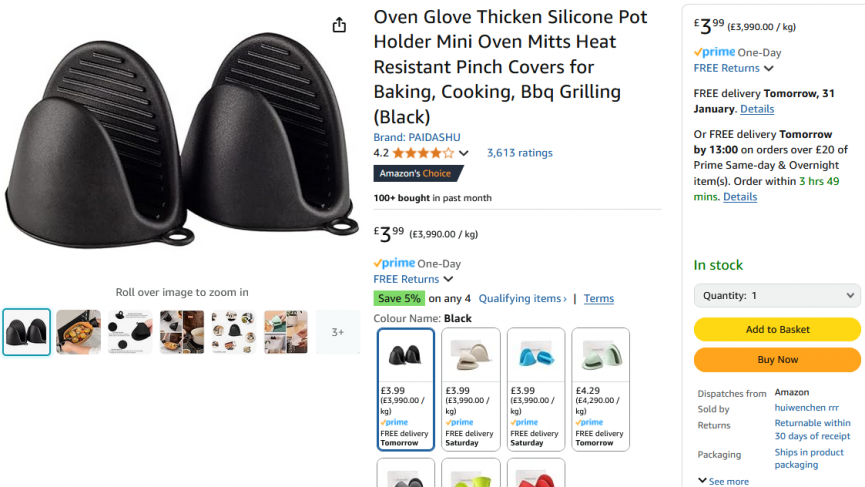Open the Qualifying items link
The height and width of the screenshot is (487, 865).
click(x=522, y=298)
